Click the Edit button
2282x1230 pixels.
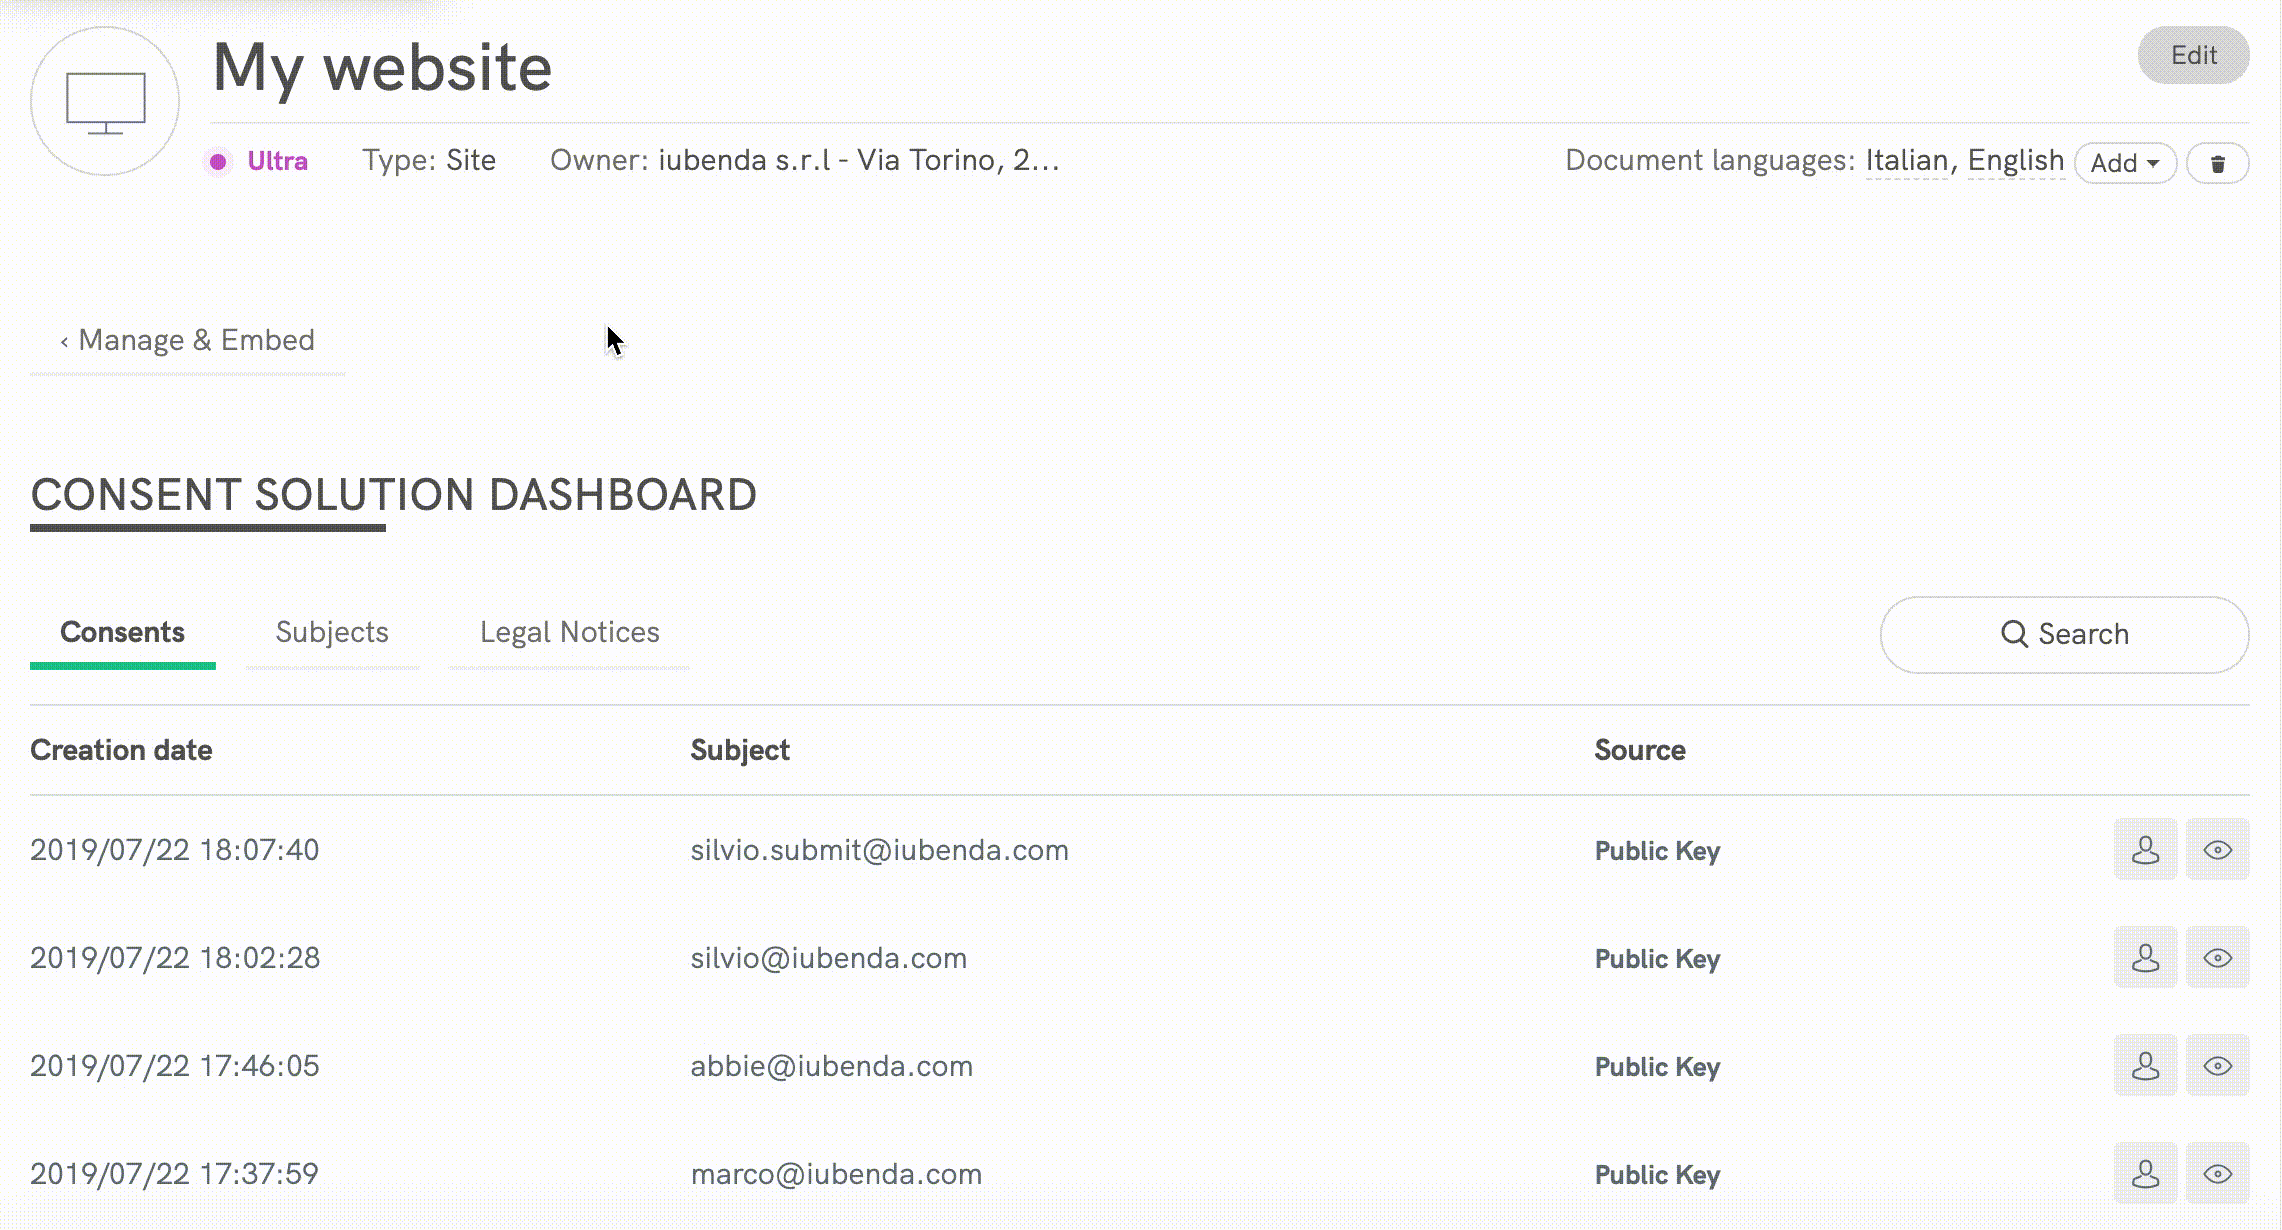pos(2193,55)
